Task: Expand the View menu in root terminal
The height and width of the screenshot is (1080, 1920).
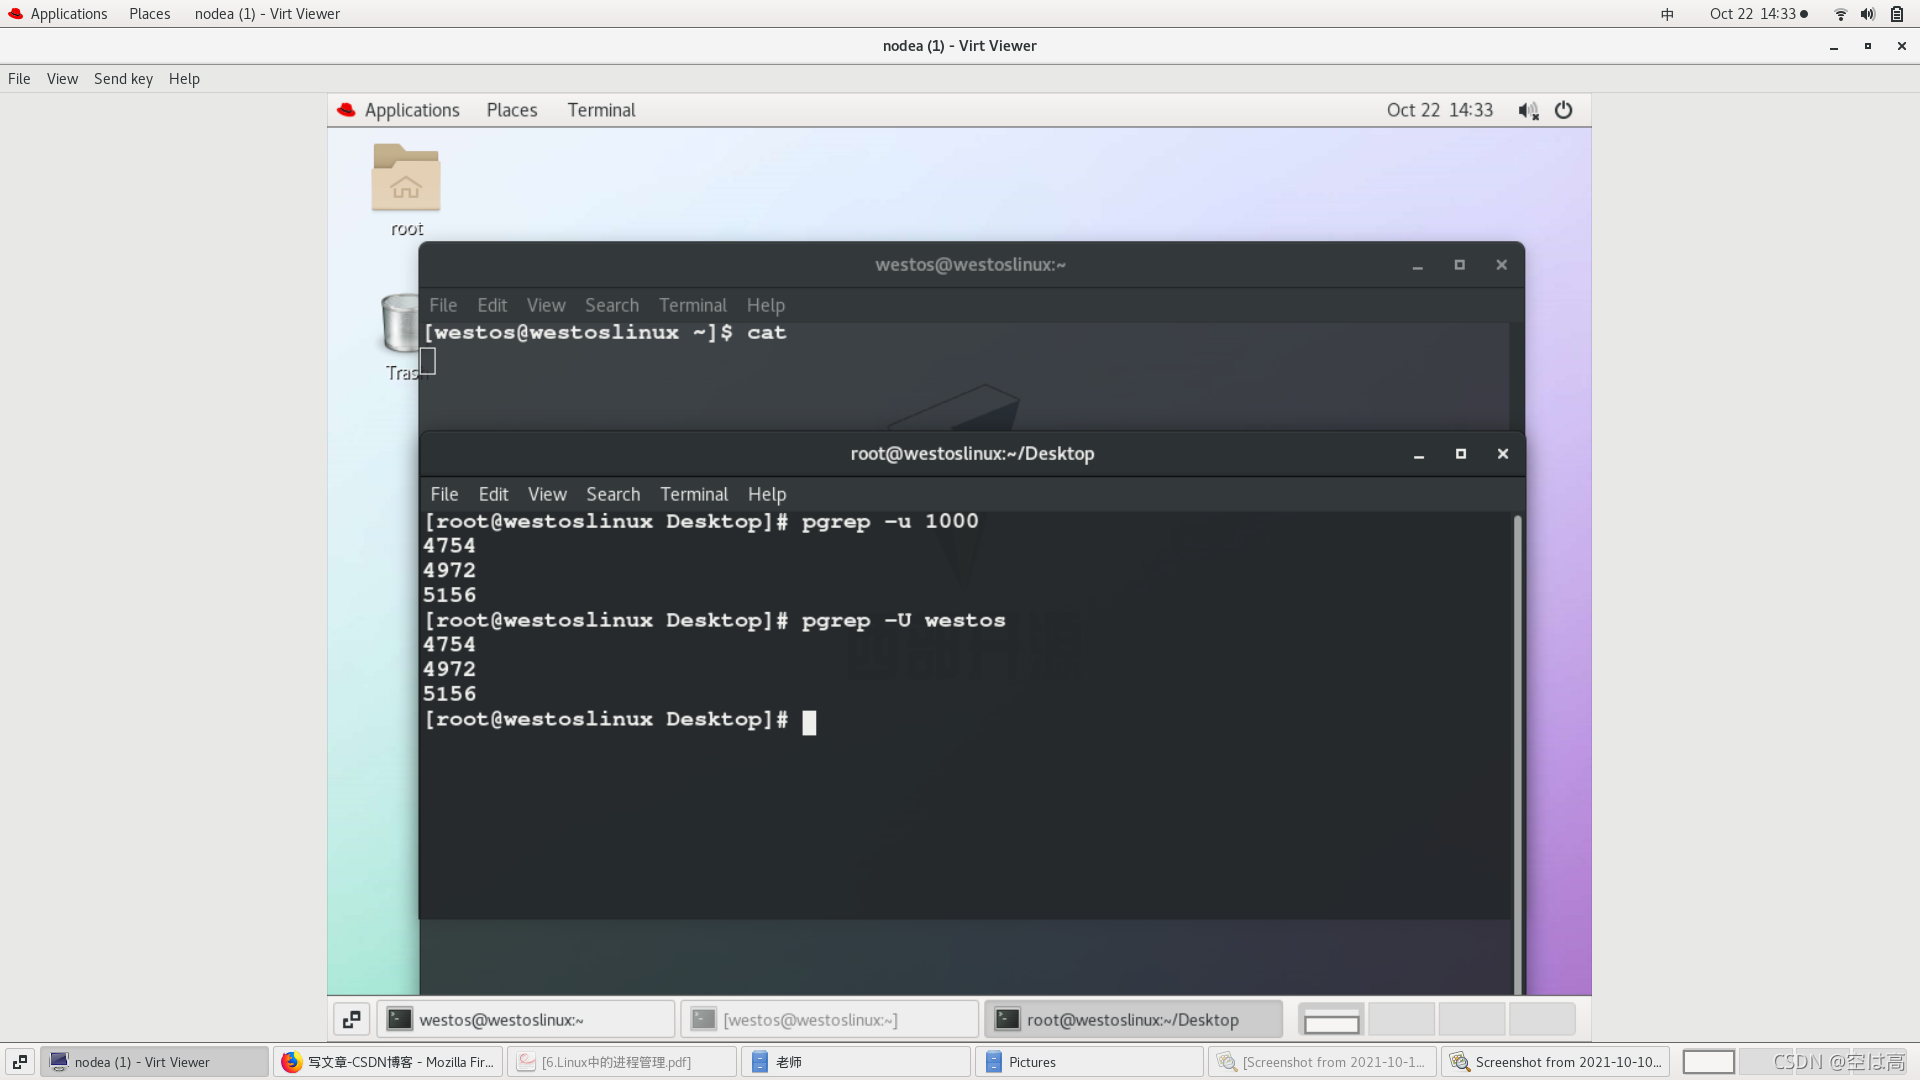Action: (546, 493)
